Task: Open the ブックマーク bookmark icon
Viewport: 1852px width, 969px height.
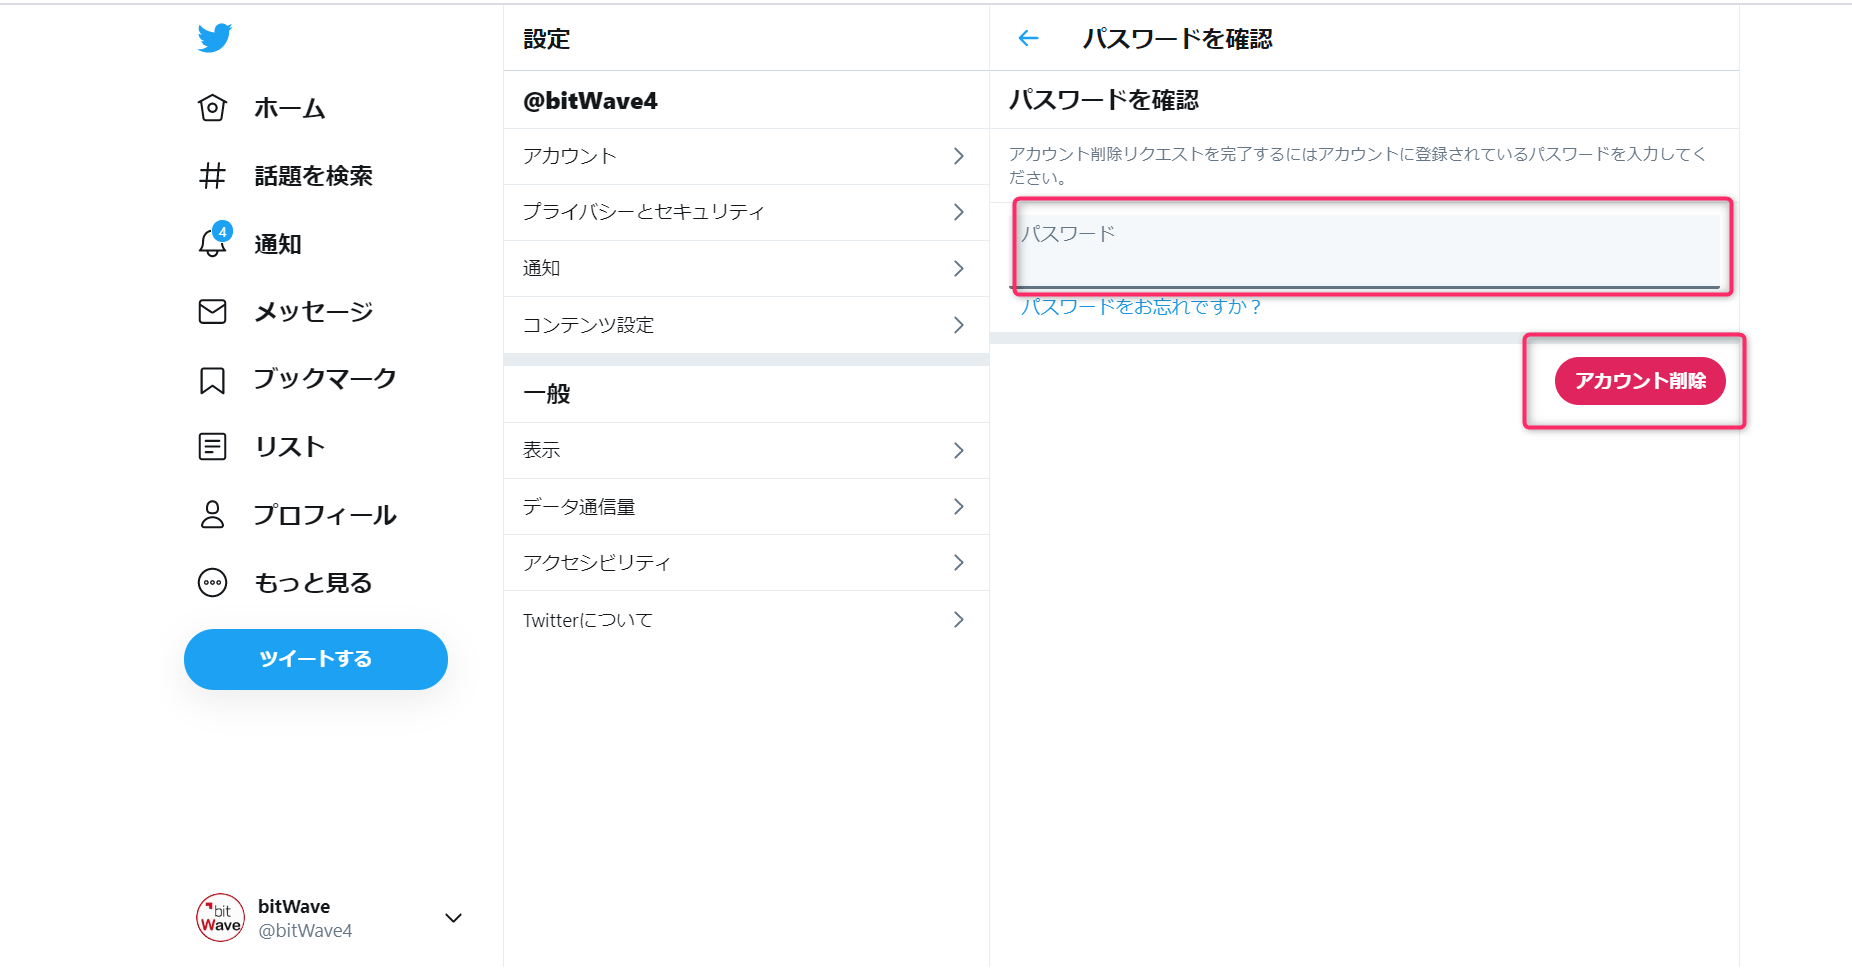Action: 212,380
